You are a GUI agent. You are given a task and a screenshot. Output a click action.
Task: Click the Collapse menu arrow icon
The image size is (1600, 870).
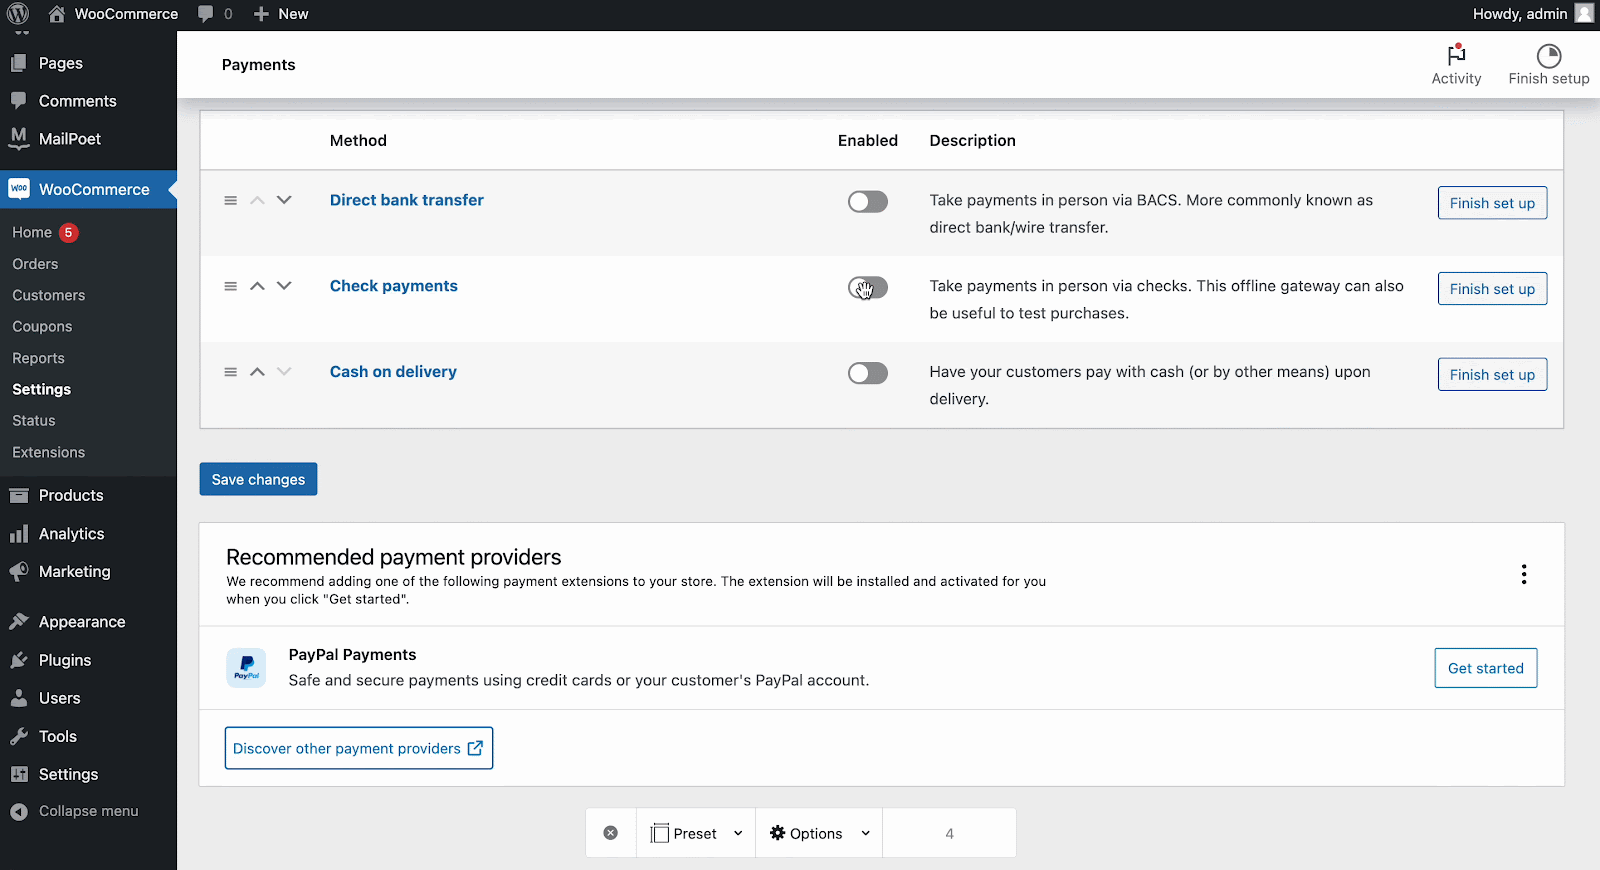(x=19, y=812)
